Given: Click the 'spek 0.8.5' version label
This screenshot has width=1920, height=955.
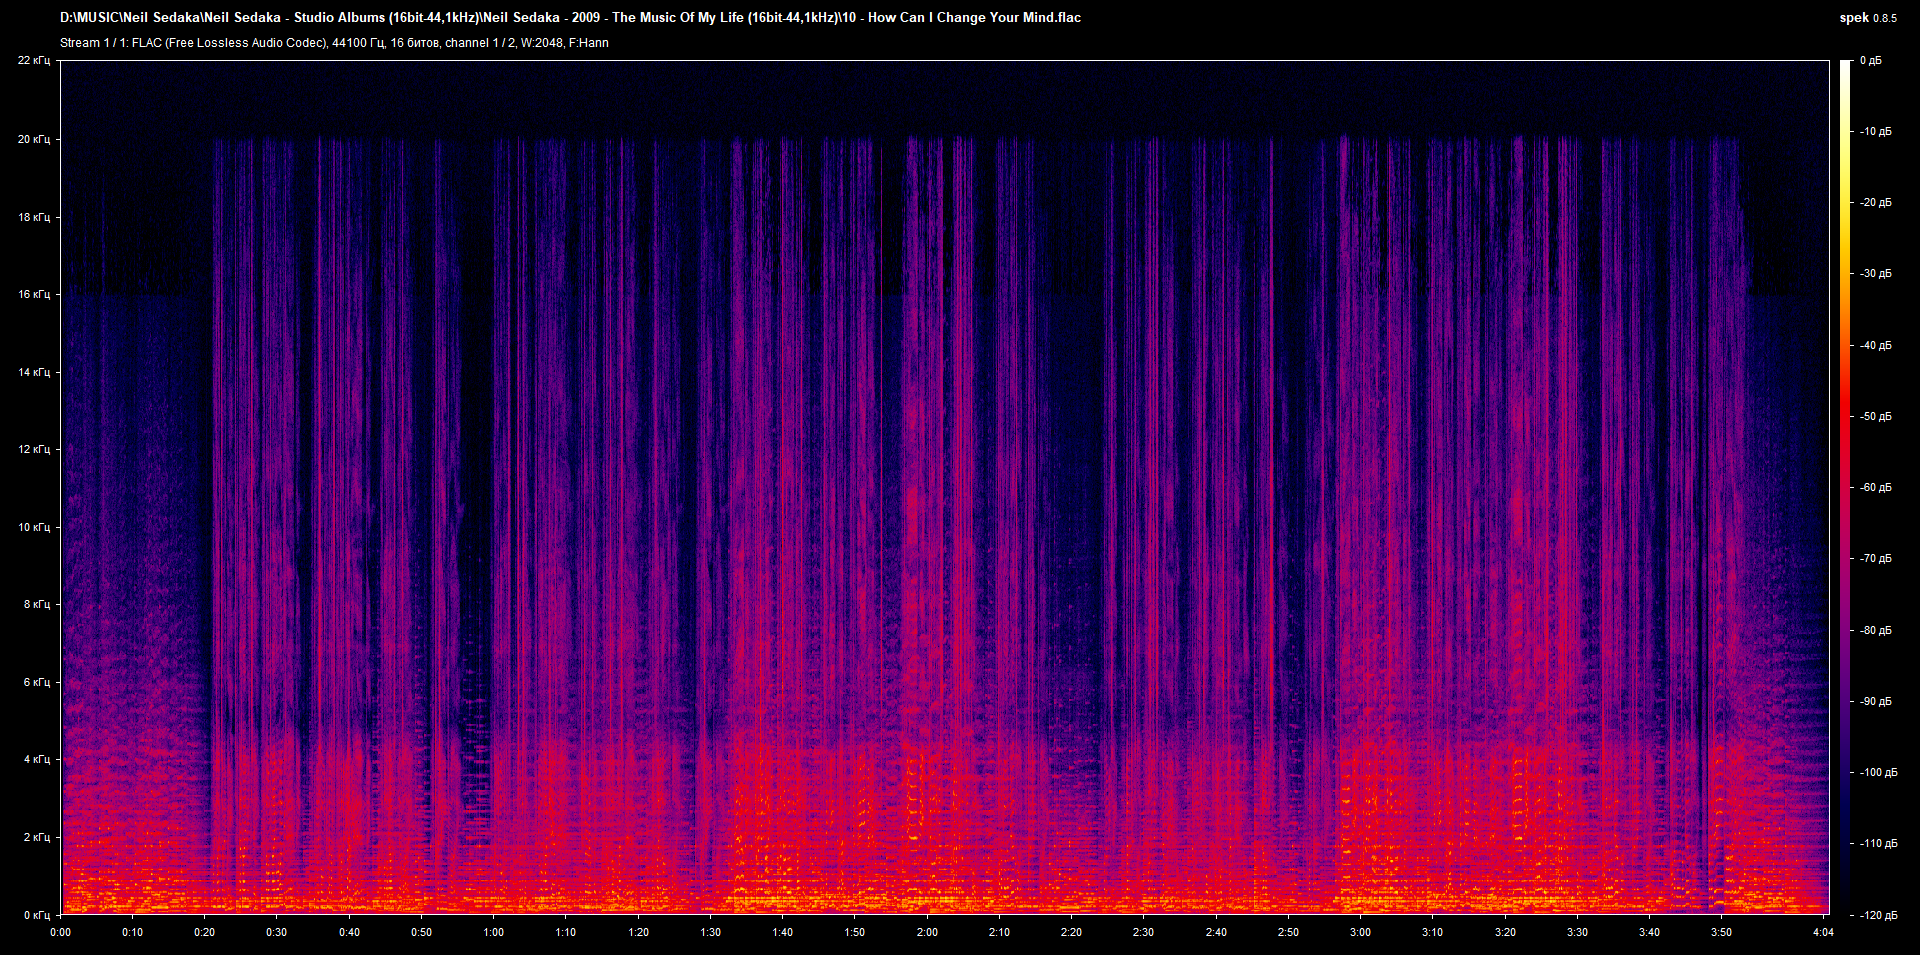Looking at the screenshot, I should coord(1868,18).
